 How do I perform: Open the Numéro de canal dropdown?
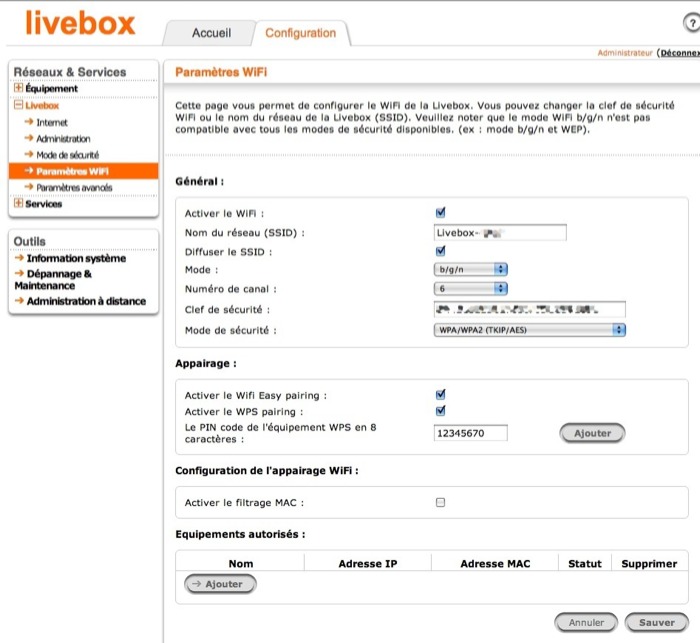(x=472, y=289)
